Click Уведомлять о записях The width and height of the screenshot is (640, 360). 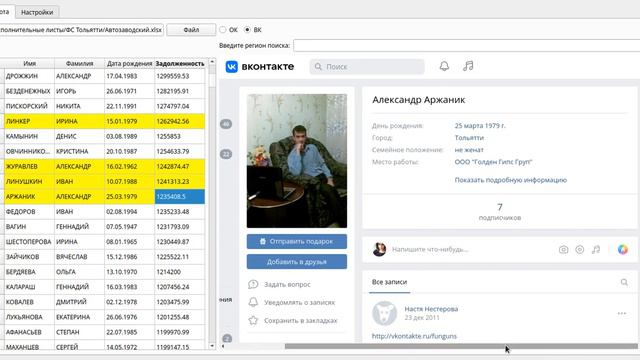(300, 302)
